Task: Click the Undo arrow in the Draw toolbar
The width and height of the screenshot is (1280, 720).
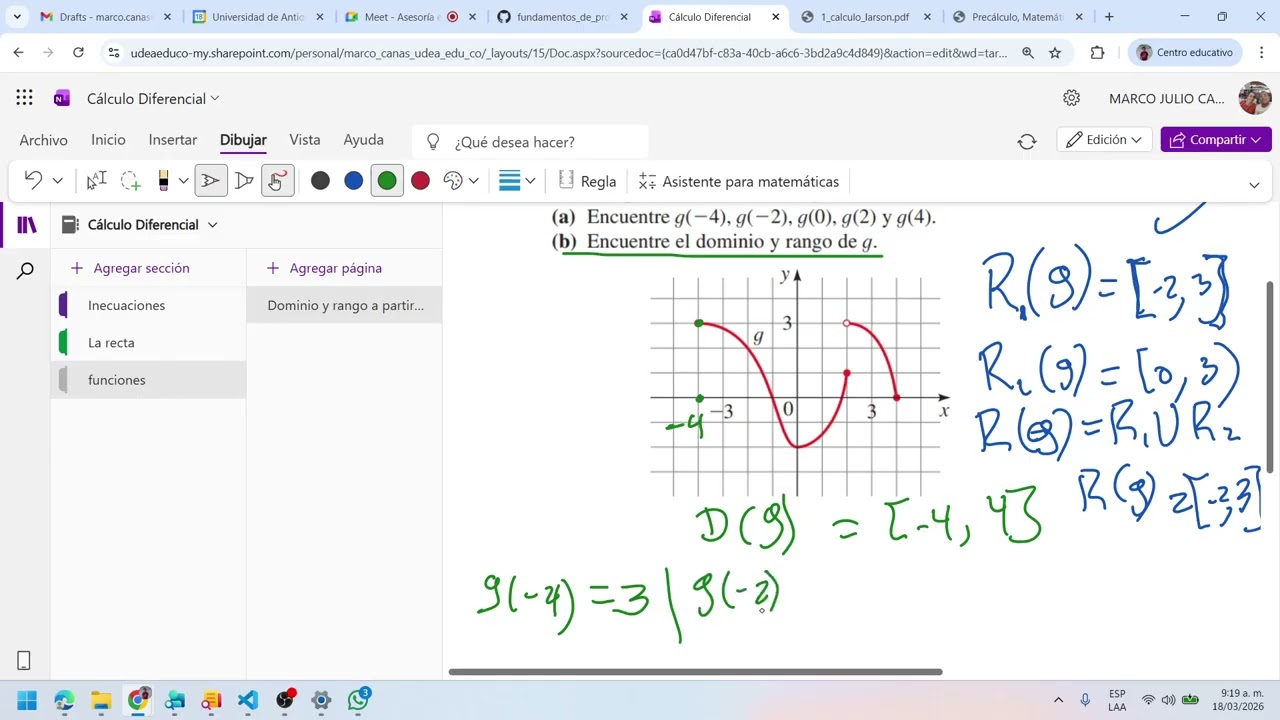Action: tap(33, 181)
